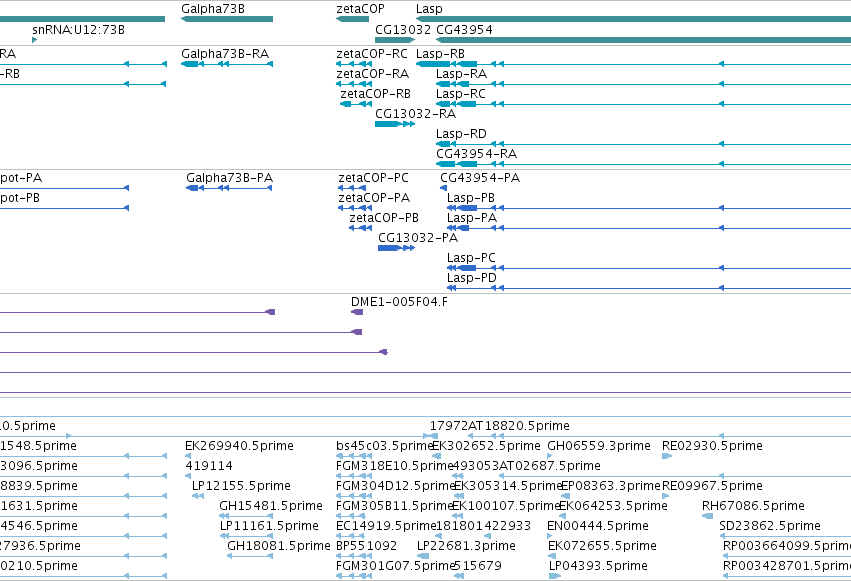Click the zetaCOP-PB protein label
Image resolution: width=851 pixels, height=581 pixels.
[384, 218]
